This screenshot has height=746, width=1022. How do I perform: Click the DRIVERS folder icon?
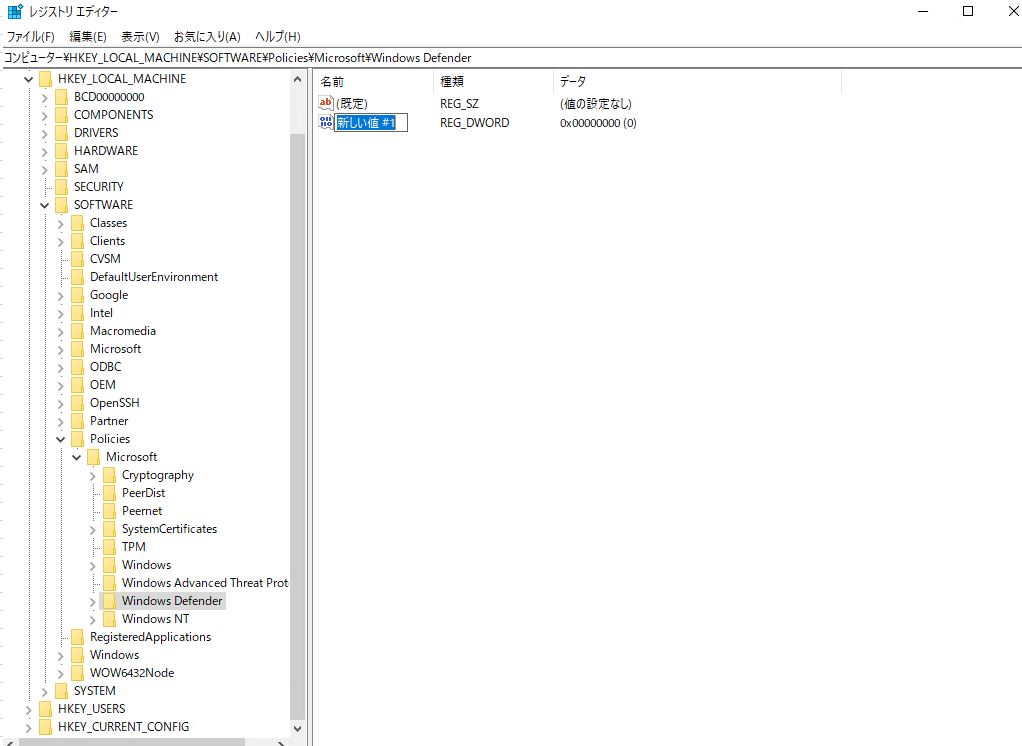(x=62, y=133)
